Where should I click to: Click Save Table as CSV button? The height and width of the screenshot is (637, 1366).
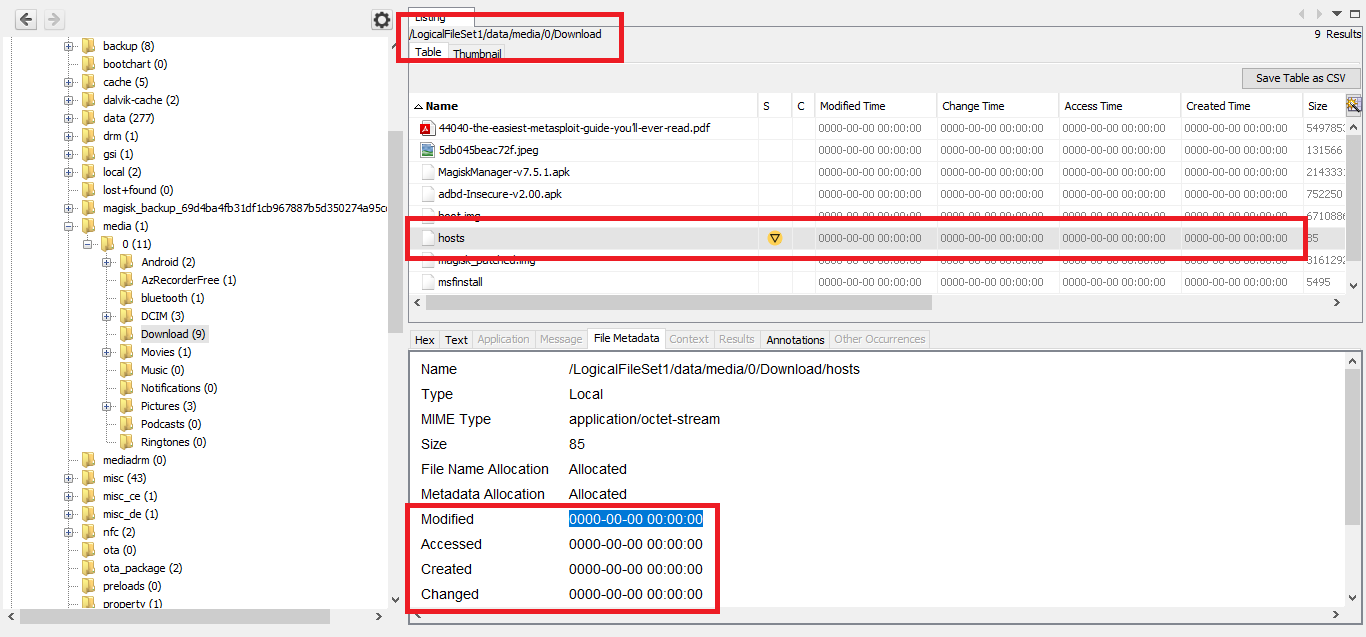(x=1300, y=78)
